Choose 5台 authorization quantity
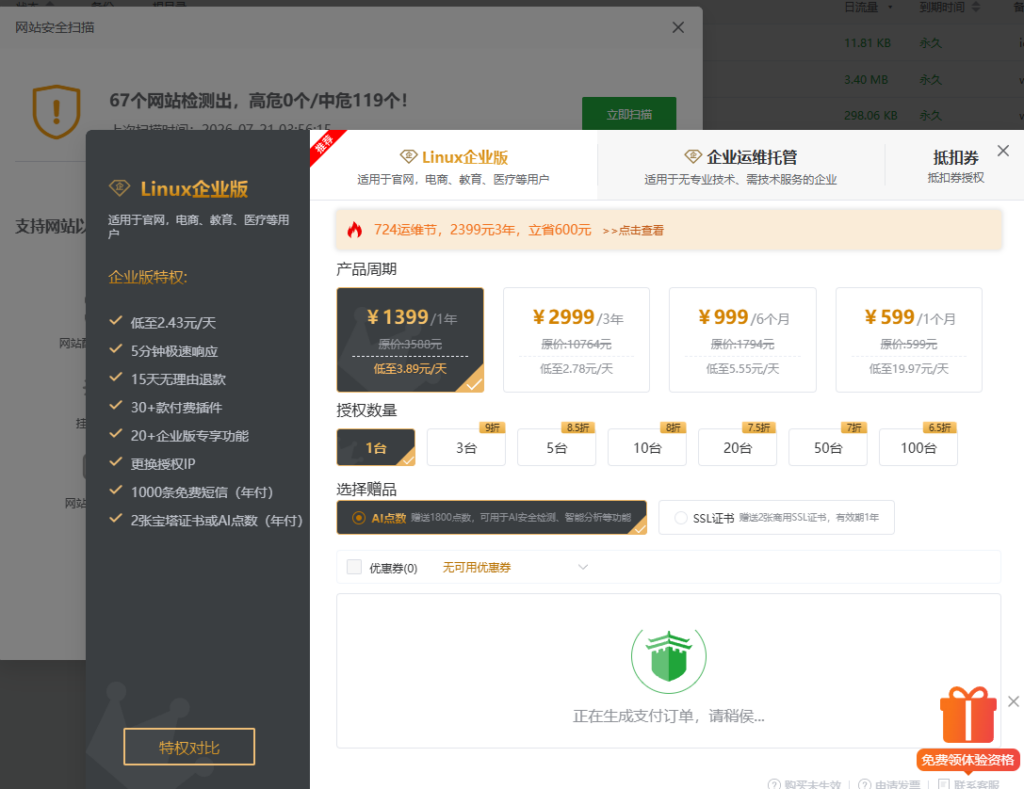 point(556,447)
